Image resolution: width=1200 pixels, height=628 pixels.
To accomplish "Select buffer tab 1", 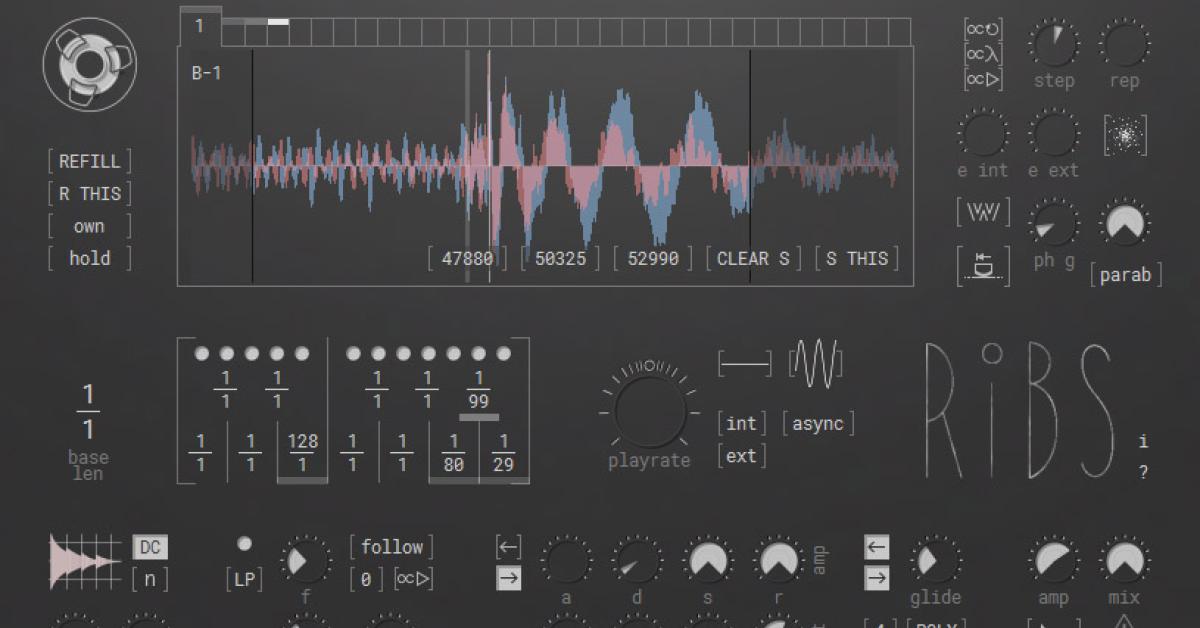I will 199,27.
